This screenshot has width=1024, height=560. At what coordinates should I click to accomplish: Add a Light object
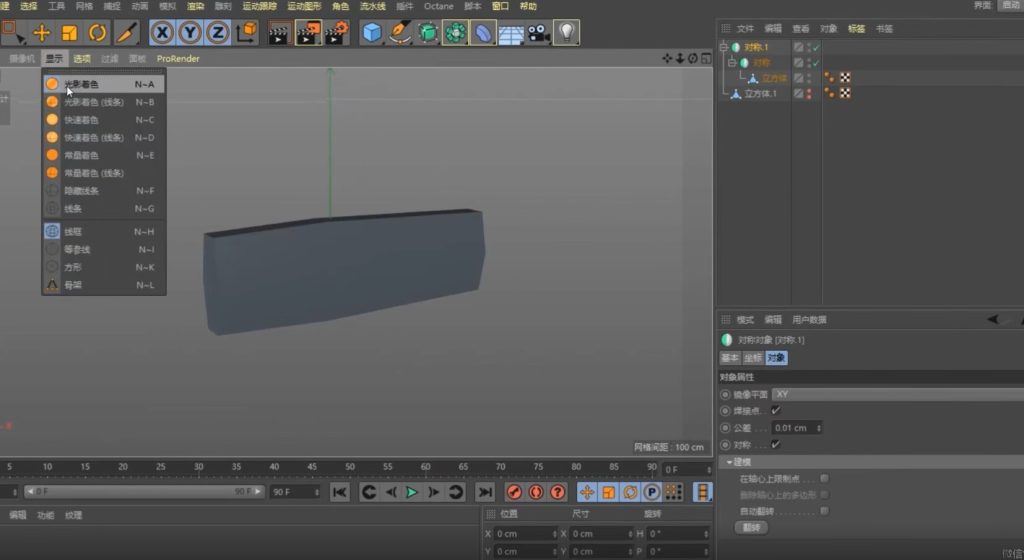pos(566,33)
